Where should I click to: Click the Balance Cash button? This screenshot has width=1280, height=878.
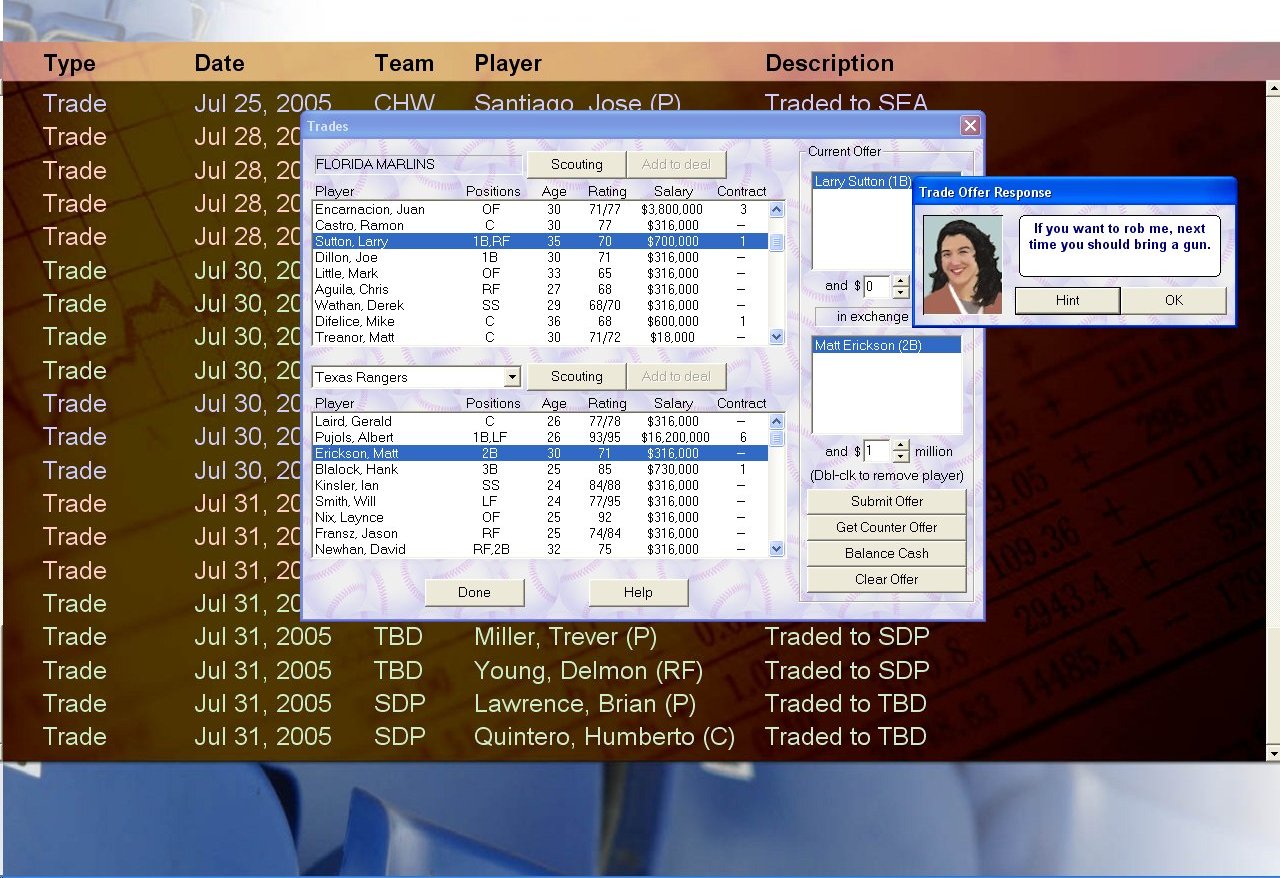[x=886, y=553]
